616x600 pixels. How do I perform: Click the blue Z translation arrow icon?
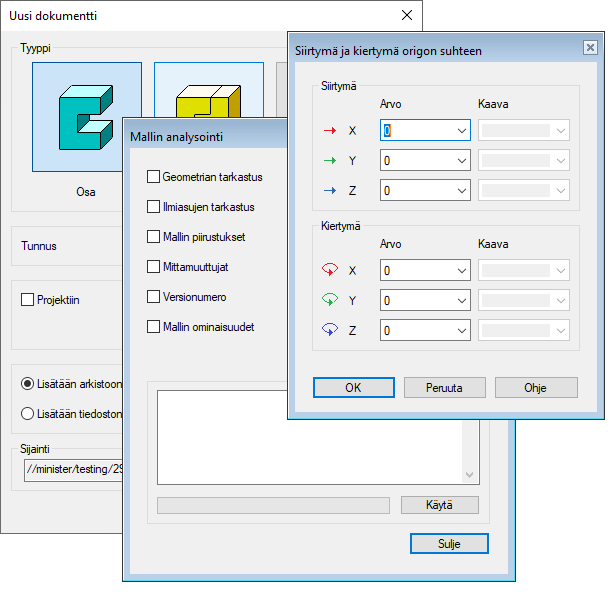tap(329, 190)
